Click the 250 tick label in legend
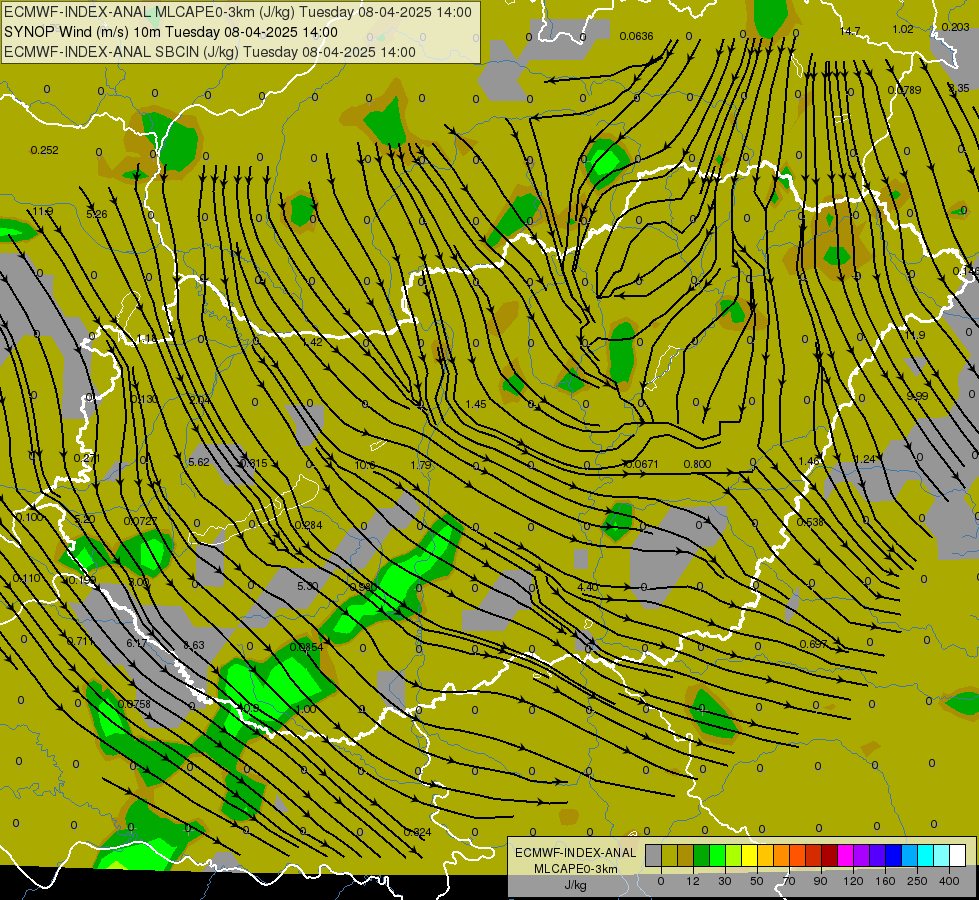Viewport: 979px width, 900px height. 917,881
